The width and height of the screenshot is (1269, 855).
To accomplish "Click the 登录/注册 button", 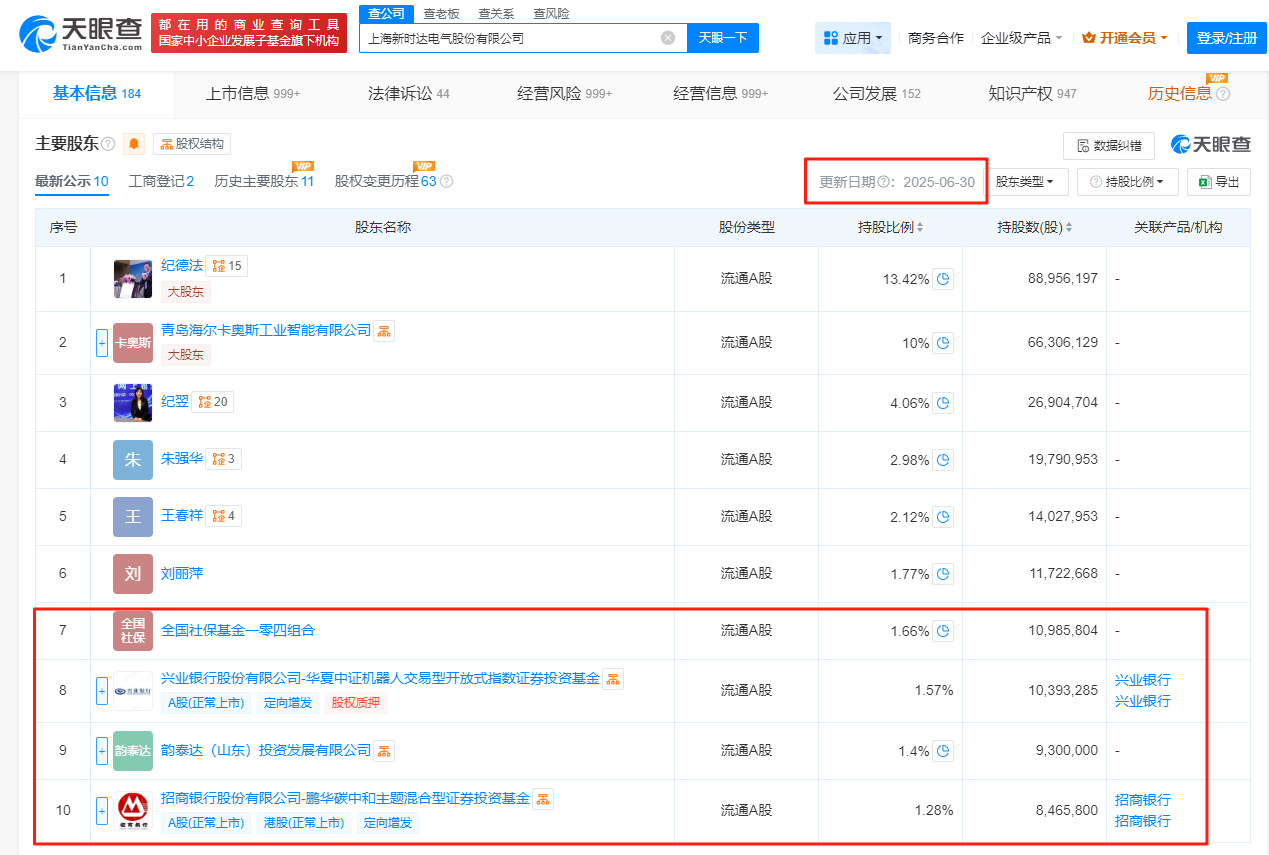I will click(x=1227, y=38).
